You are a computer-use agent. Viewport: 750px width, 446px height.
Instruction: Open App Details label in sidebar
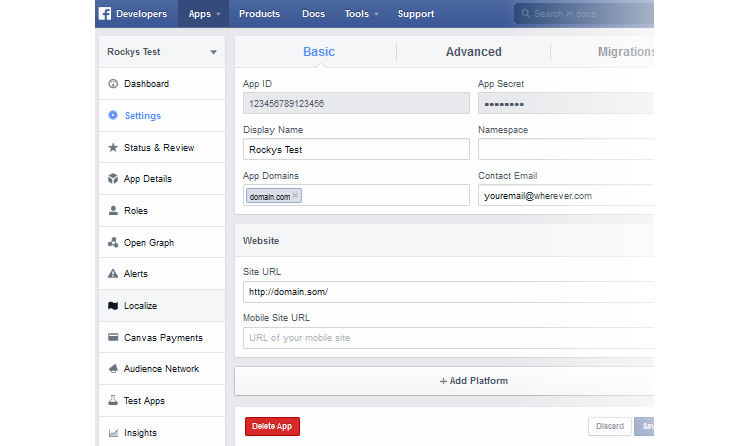tap(147, 179)
